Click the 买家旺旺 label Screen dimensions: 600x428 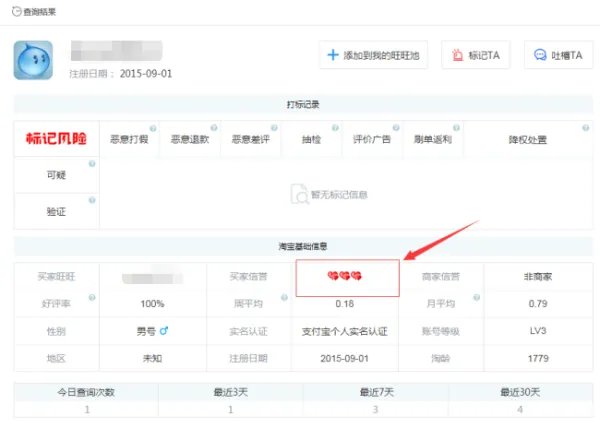pos(56,276)
